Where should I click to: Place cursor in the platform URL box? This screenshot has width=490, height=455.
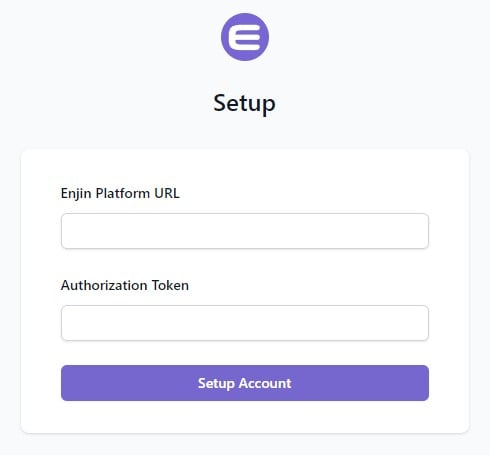pos(245,231)
